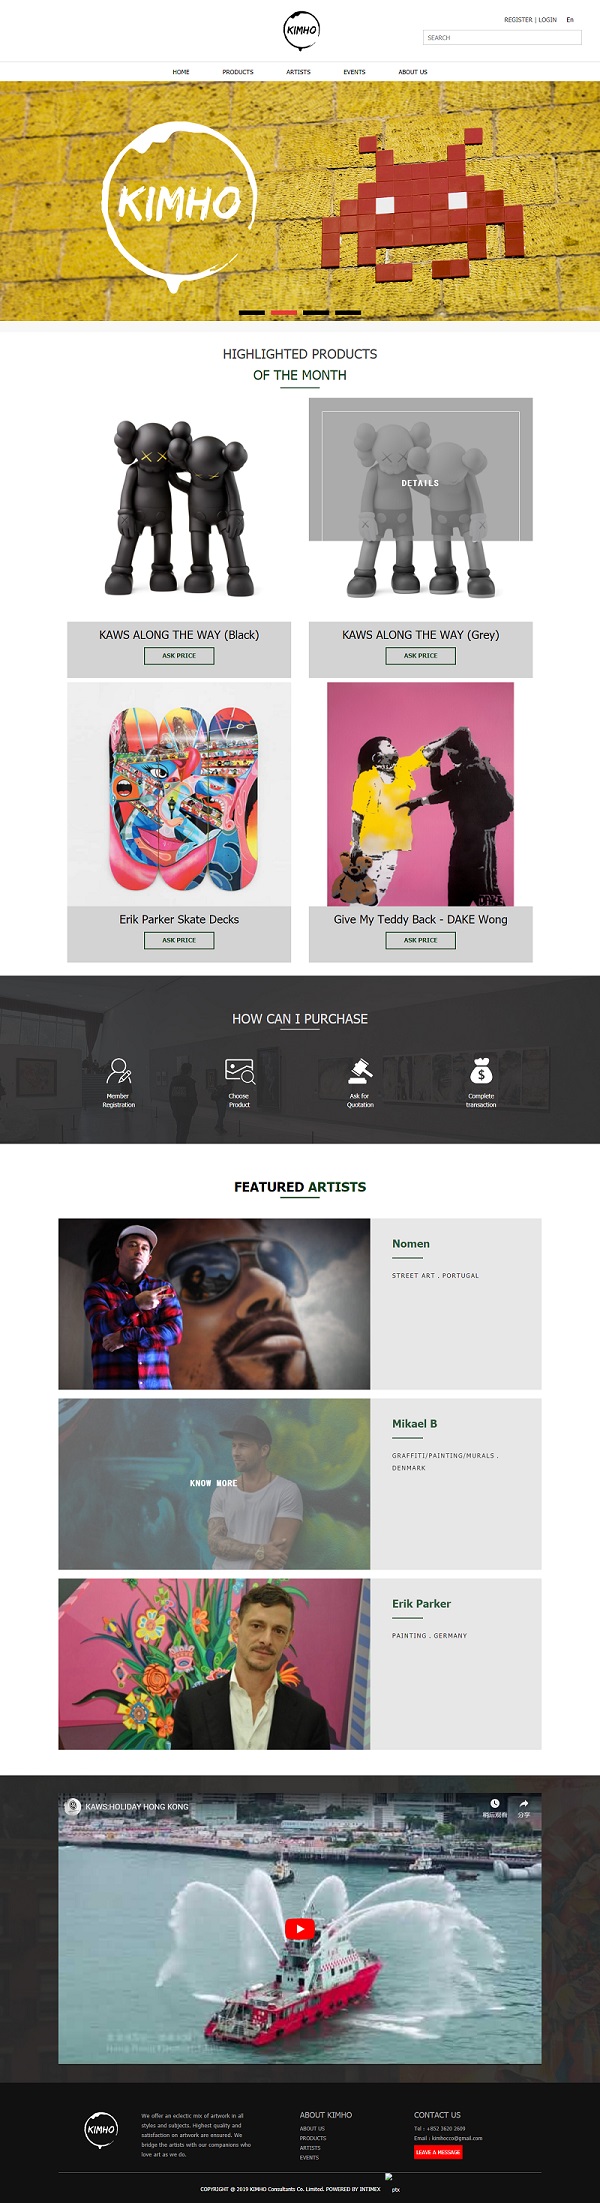Switch to the second red carousel indicator

[x=284, y=313]
